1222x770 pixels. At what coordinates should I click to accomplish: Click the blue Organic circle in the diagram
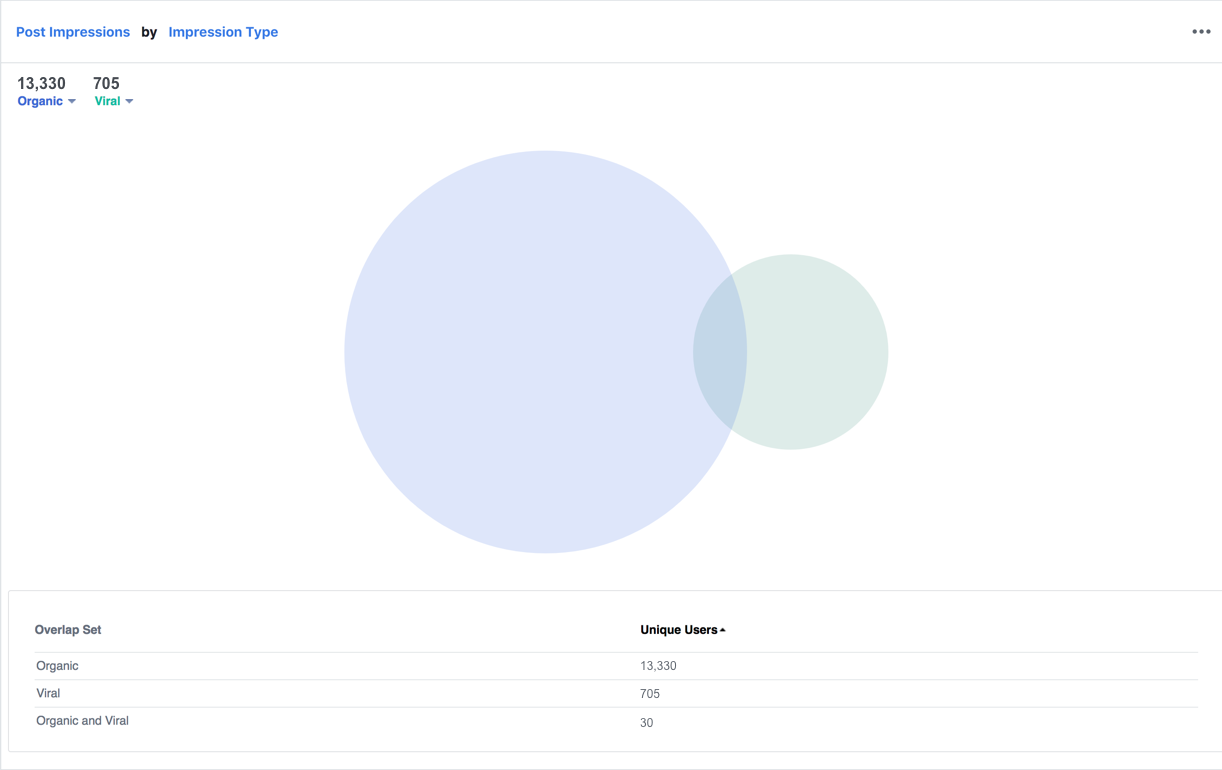[520, 350]
